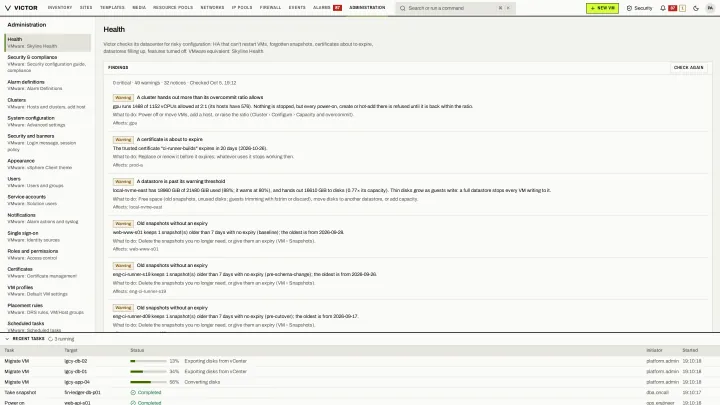Collapse the Recent Tasks panel chevron

click(7, 339)
